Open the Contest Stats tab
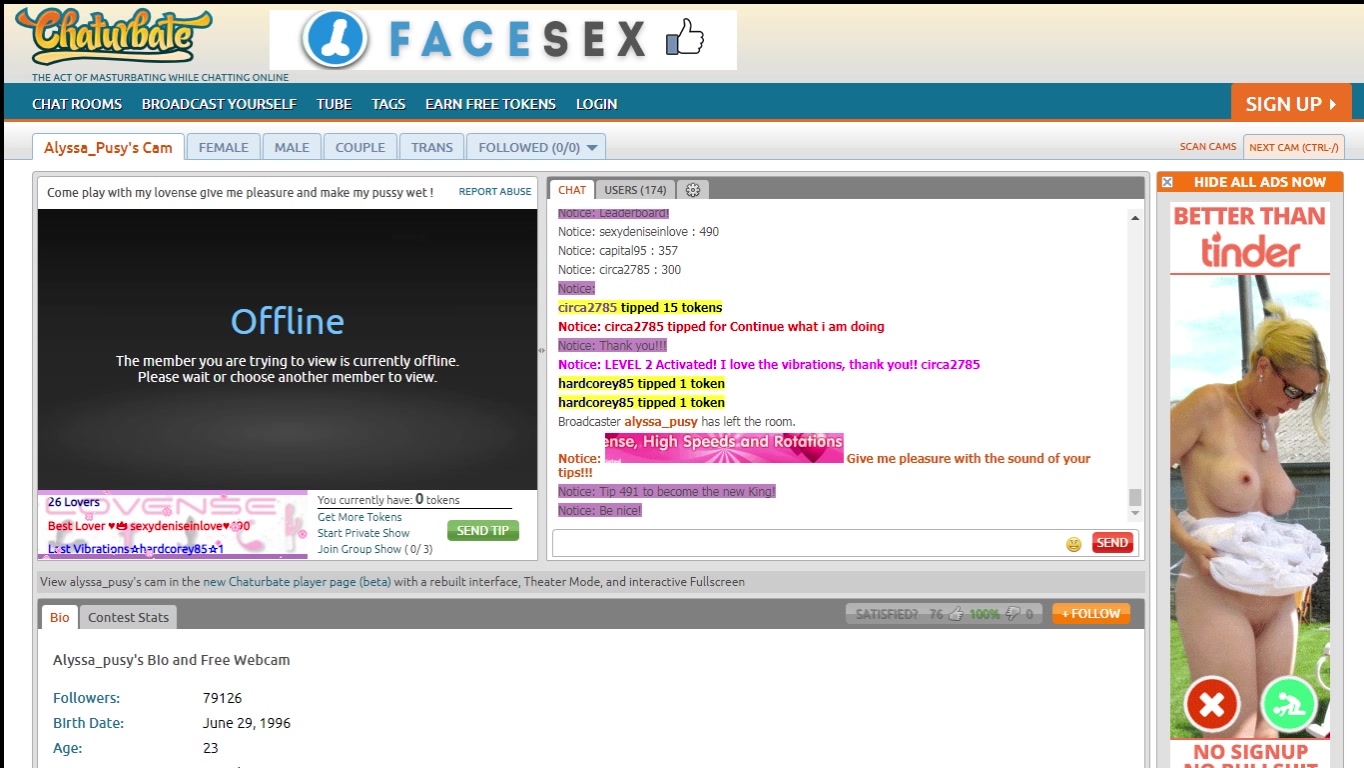Screen dimensions: 1364x768 (x=128, y=617)
